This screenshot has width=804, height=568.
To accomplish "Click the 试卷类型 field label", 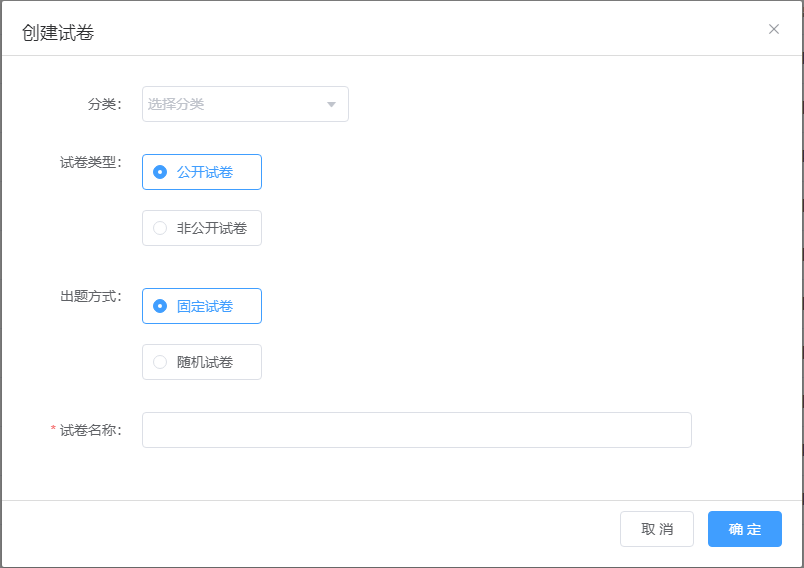I will coord(91,163).
